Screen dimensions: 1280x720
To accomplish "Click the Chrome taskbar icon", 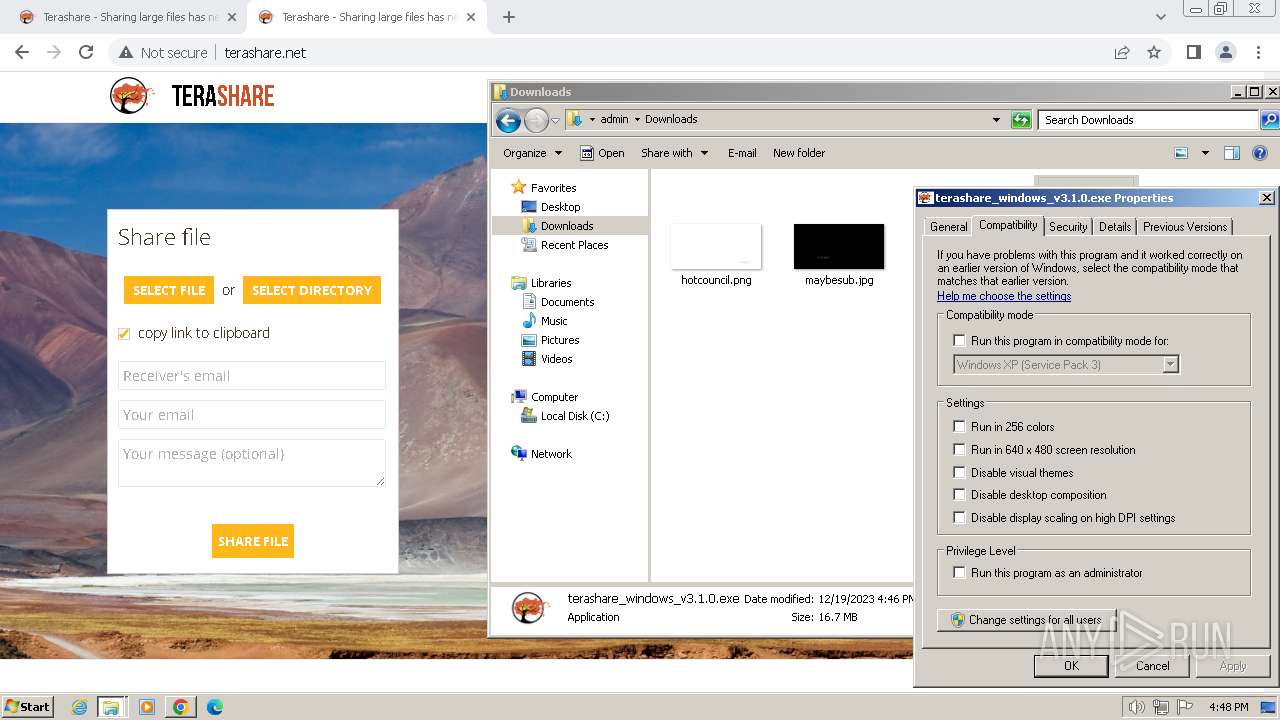I will (180, 707).
